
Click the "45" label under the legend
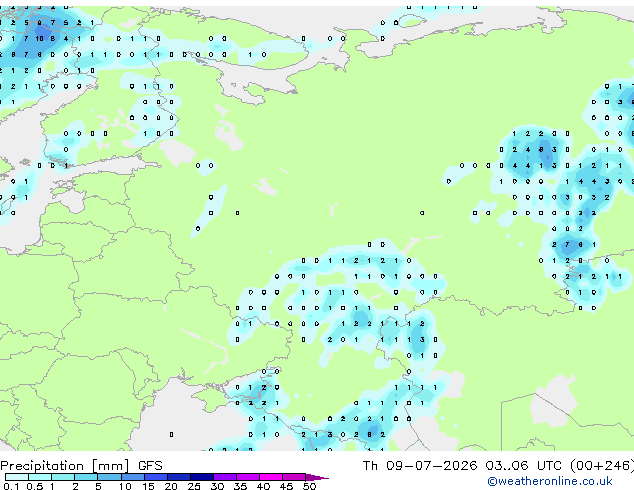pyautogui.click(x=286, y=486)
